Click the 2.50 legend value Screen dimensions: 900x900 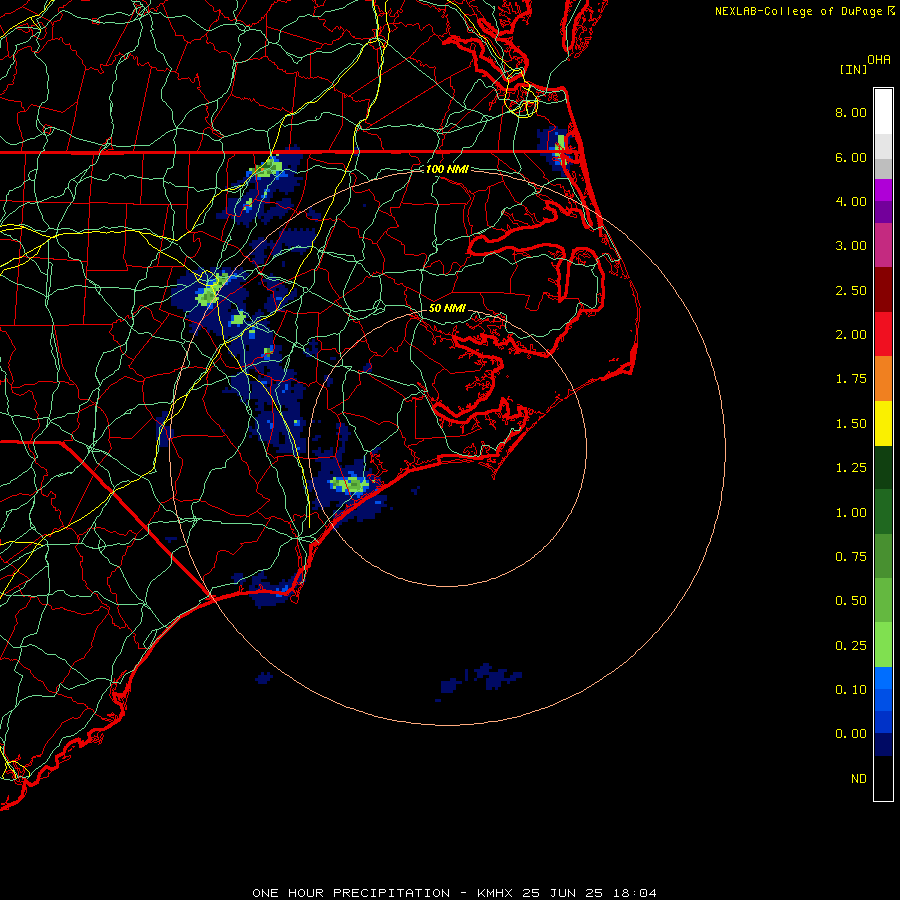pos(851,290)
